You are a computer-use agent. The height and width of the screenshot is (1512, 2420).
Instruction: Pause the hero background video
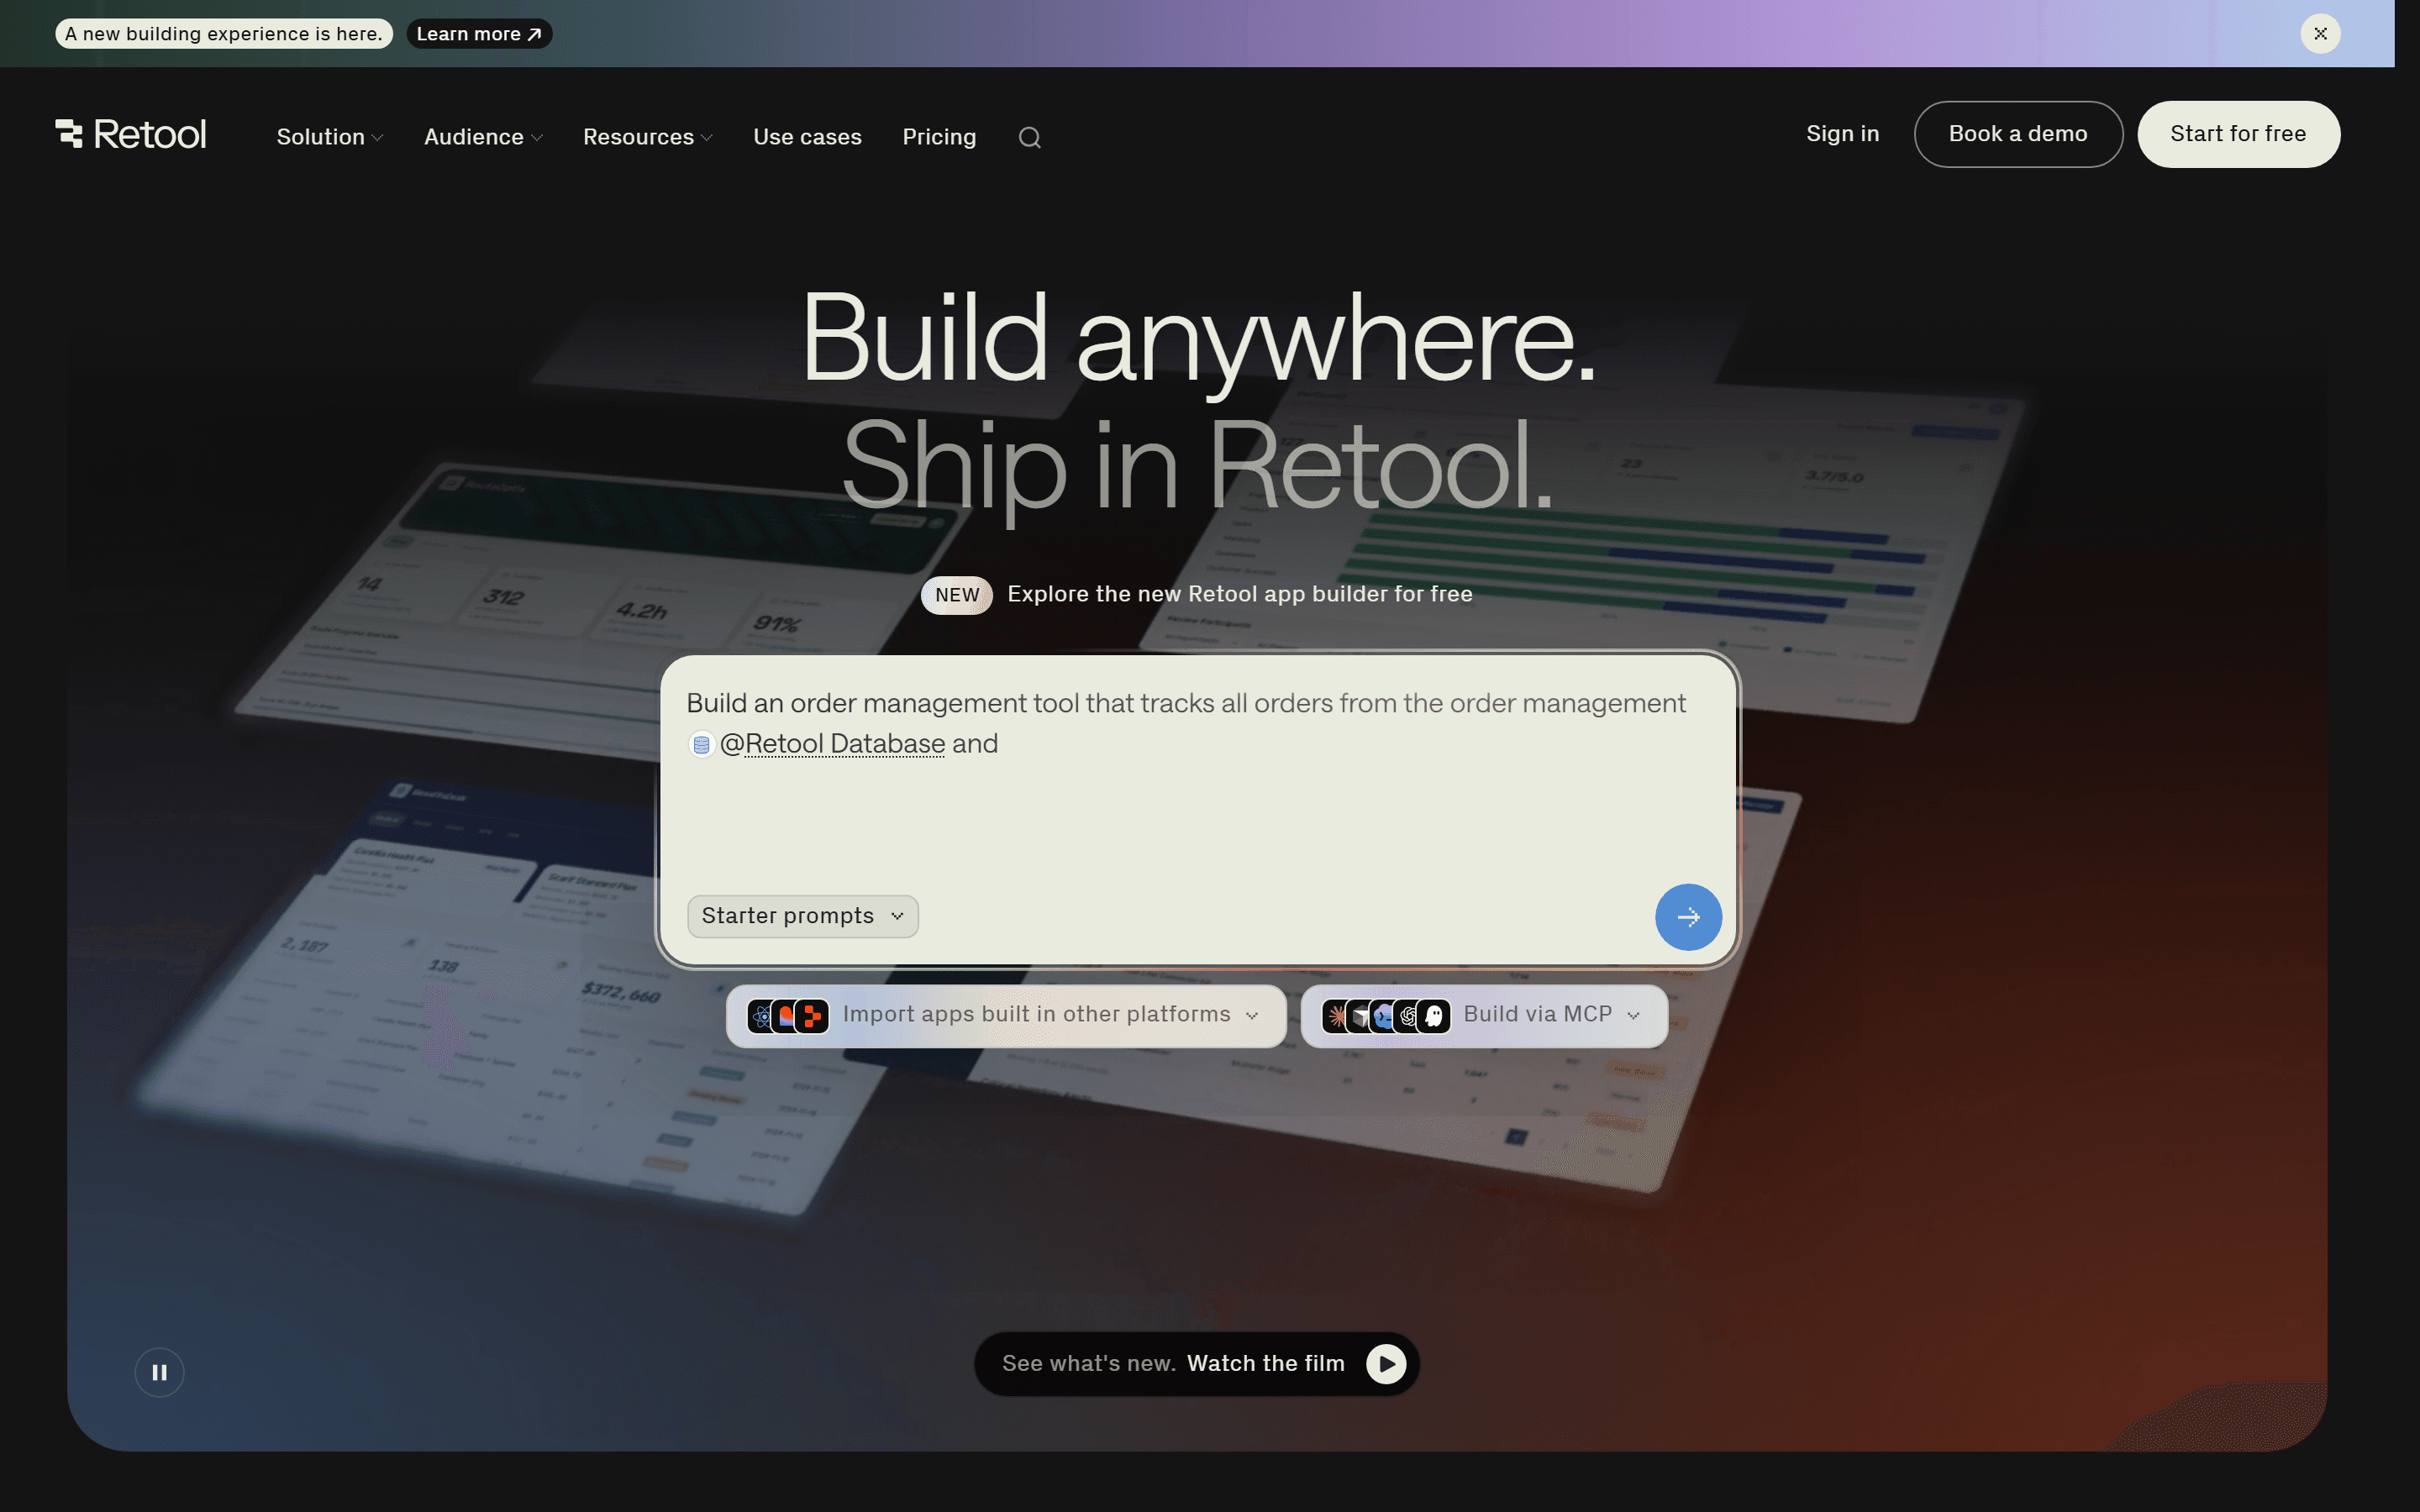159,1372
